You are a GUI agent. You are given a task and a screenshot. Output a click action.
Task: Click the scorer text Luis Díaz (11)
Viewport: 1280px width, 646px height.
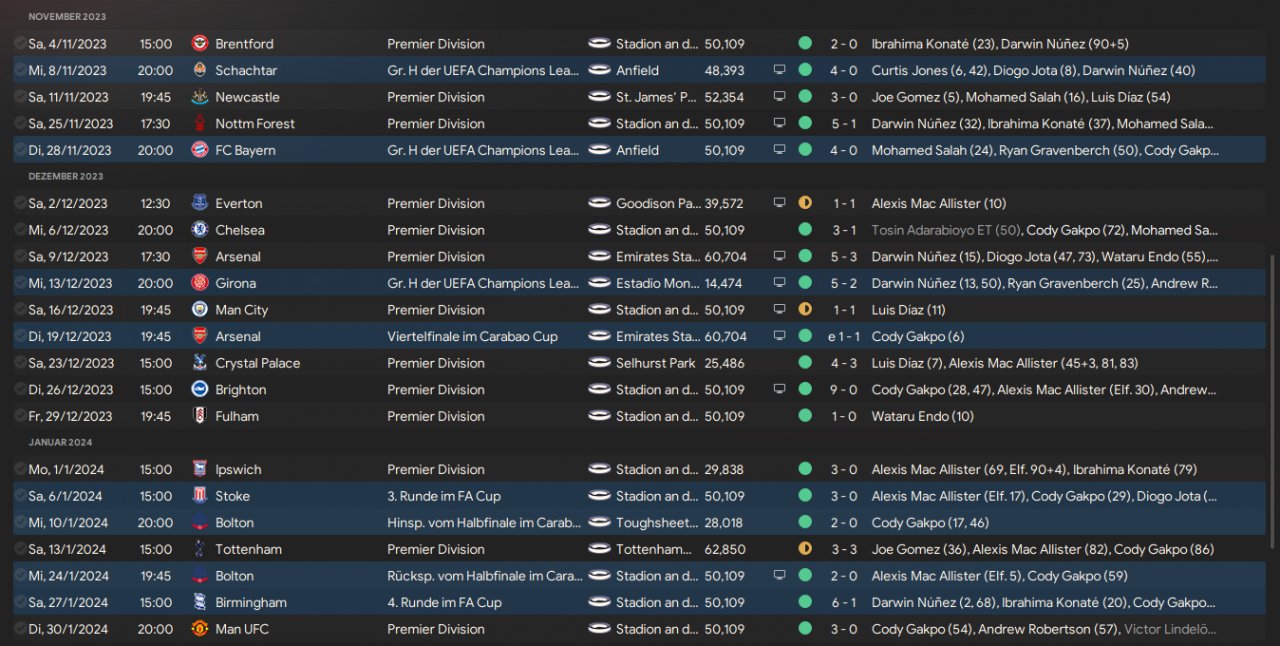(x=908, y=310)
